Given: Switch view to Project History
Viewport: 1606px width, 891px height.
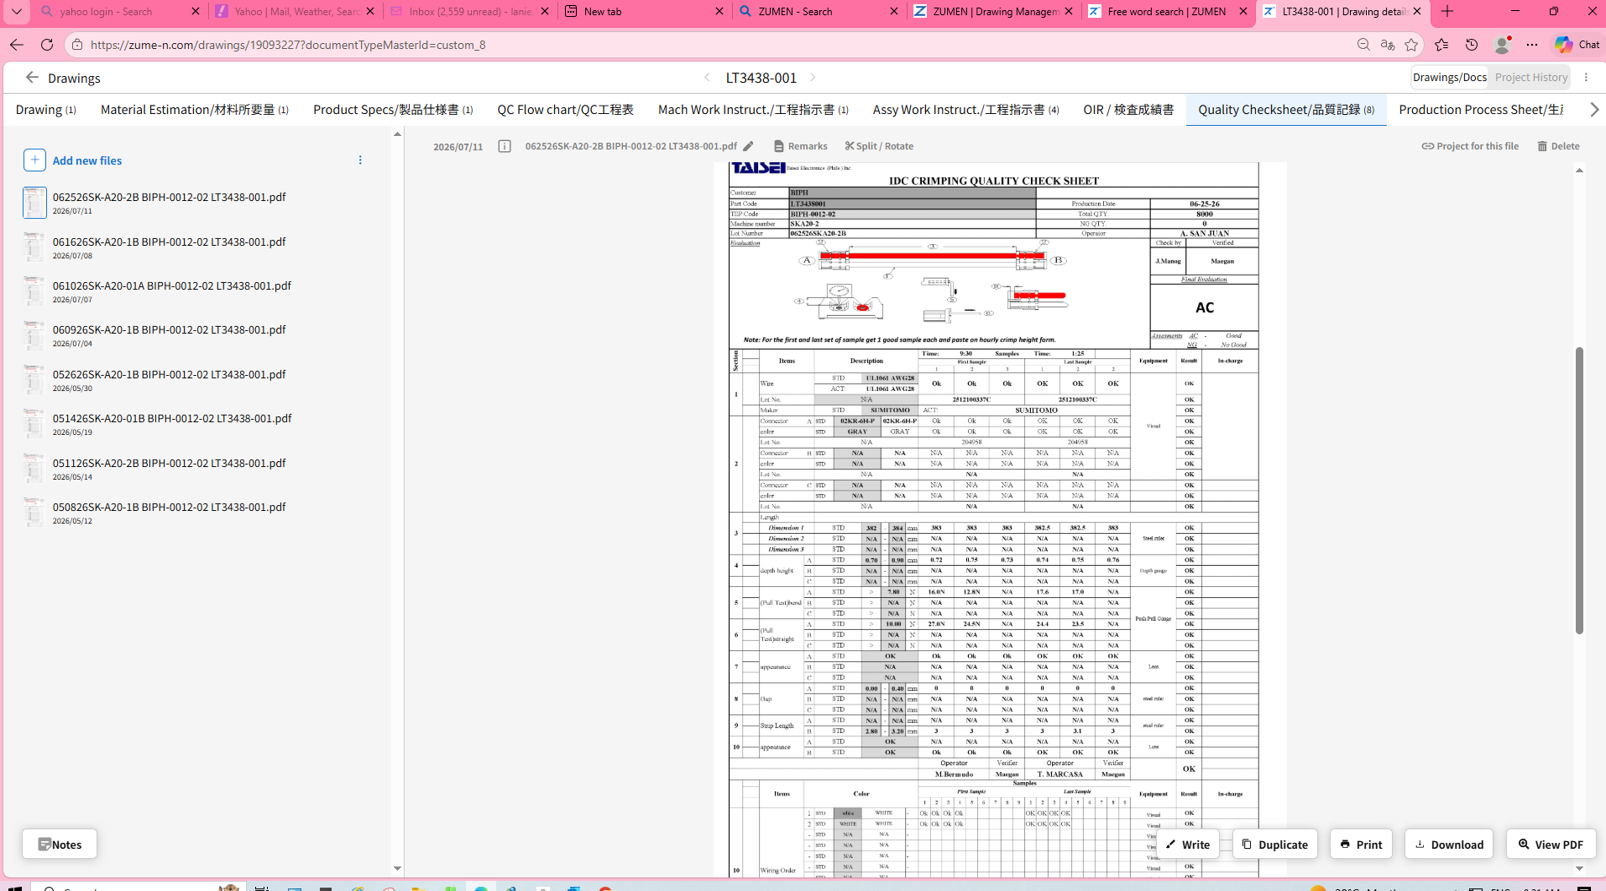Looking at the screenshot, I should (x=1531, y=78).
